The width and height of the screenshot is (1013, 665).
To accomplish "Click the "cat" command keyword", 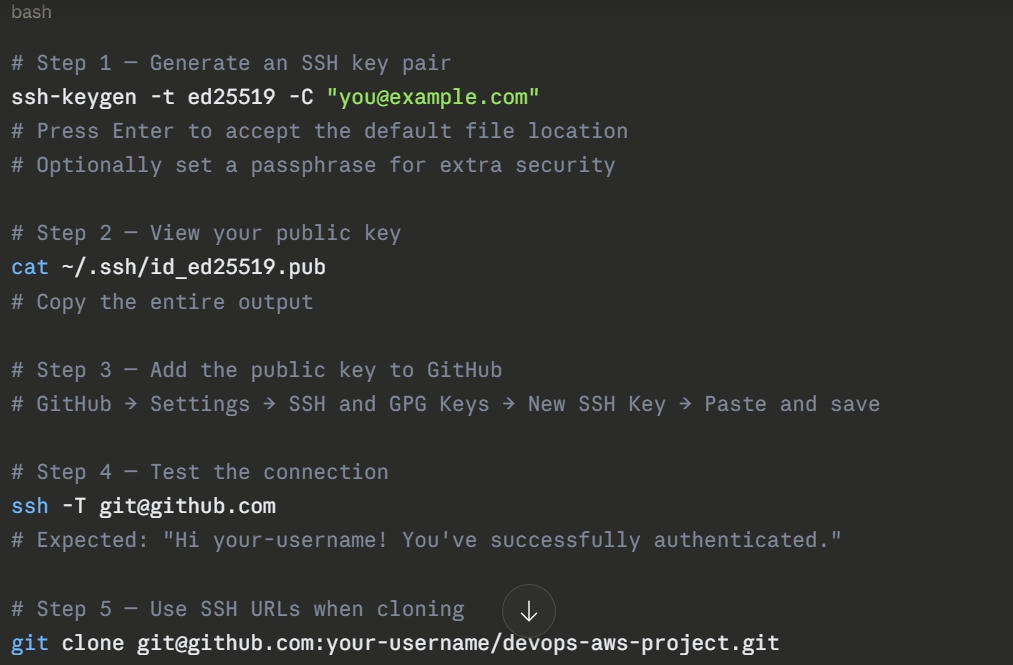I will (x=30, y=268).
